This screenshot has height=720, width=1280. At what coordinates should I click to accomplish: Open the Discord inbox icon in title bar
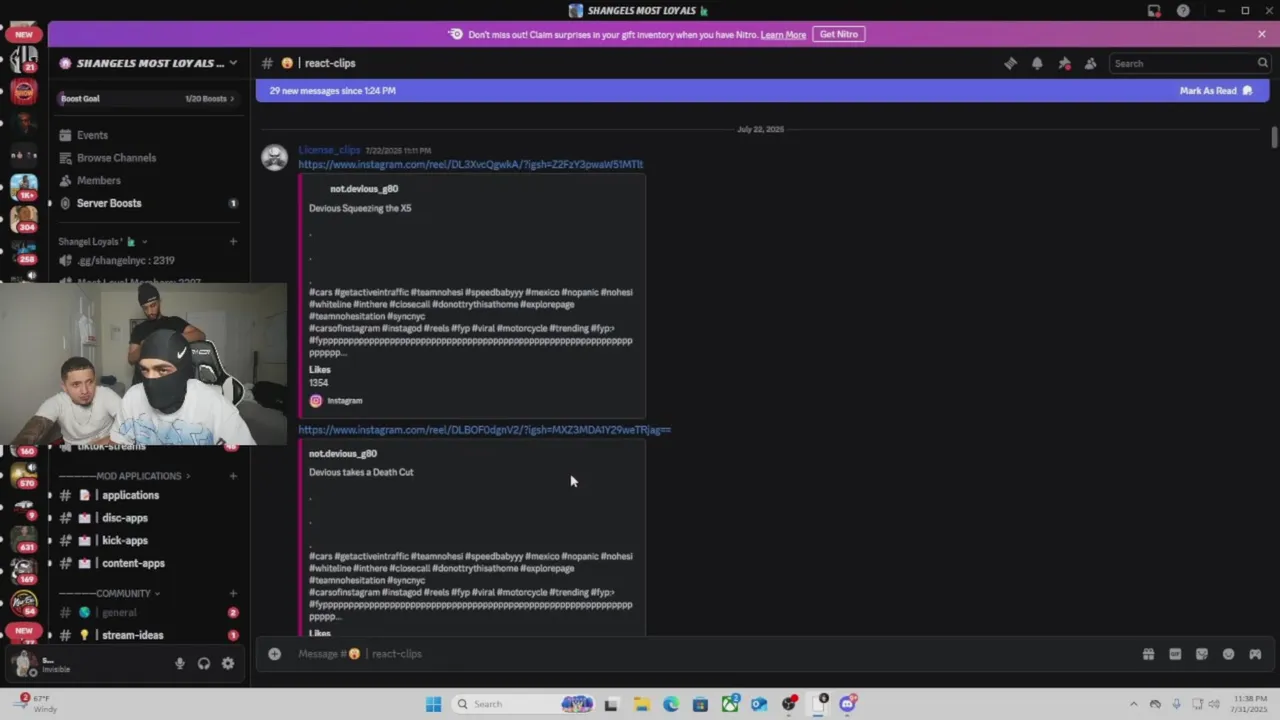click(x=1154, y=11)
